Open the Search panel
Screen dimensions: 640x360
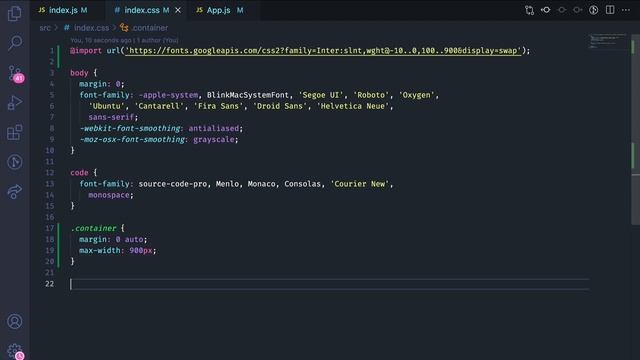click(15, 42)
